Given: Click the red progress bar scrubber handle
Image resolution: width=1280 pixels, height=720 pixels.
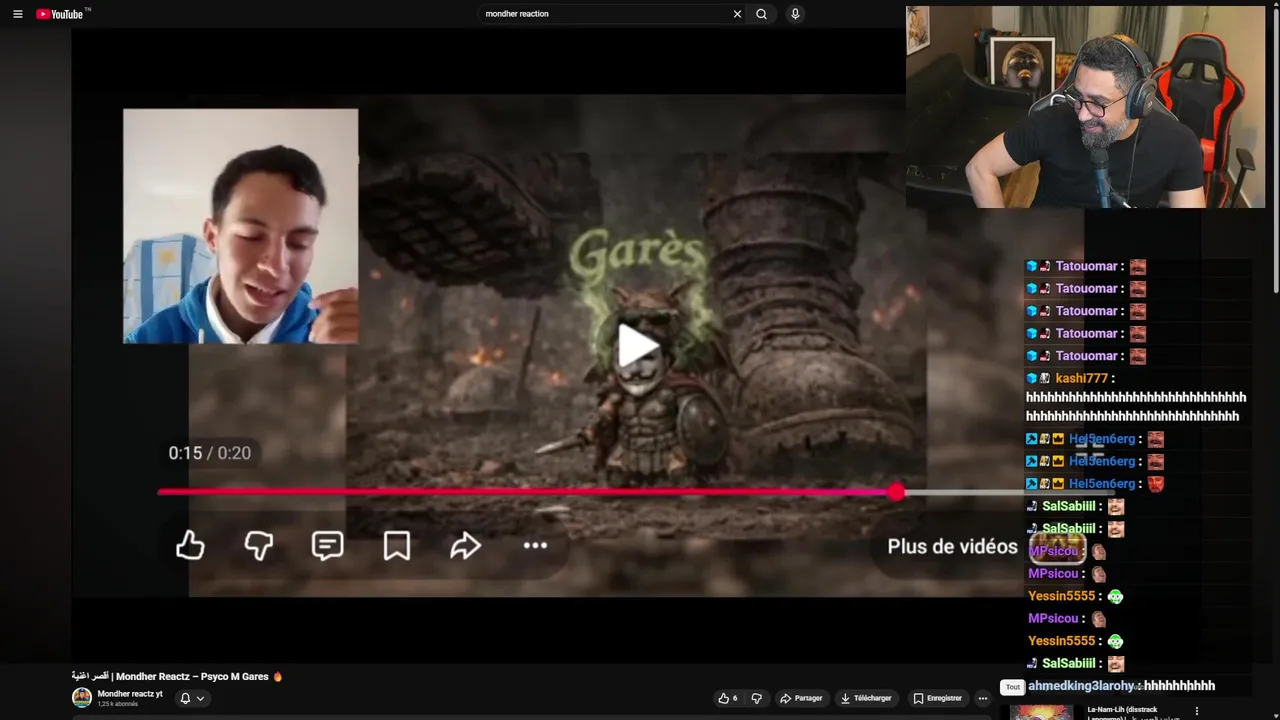Looking at the screenshot, I should point(896,492).
